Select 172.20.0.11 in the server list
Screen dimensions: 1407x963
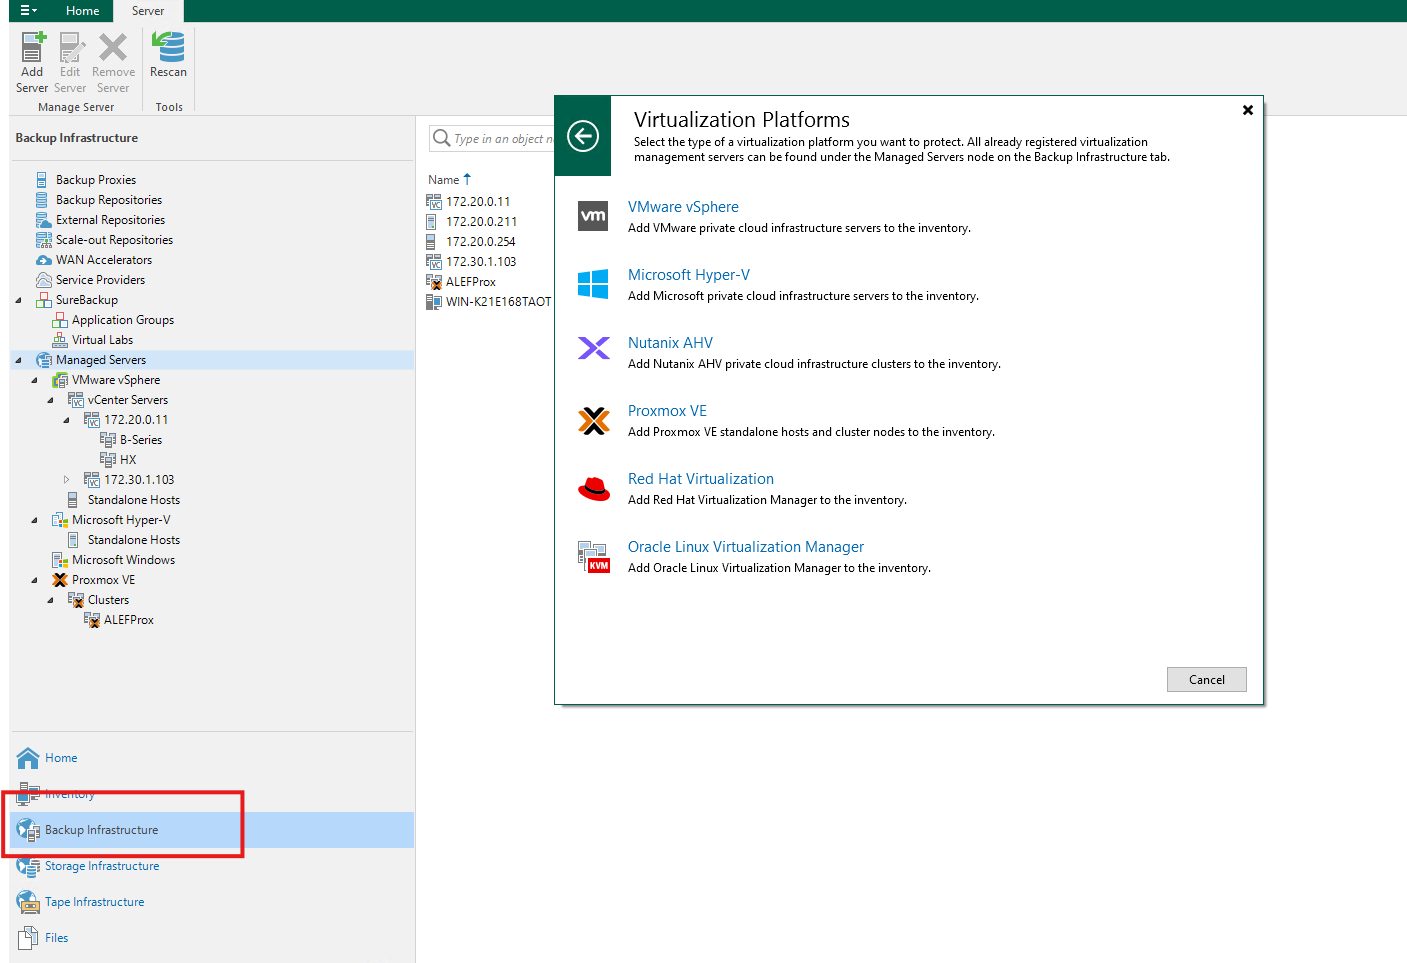478,202
